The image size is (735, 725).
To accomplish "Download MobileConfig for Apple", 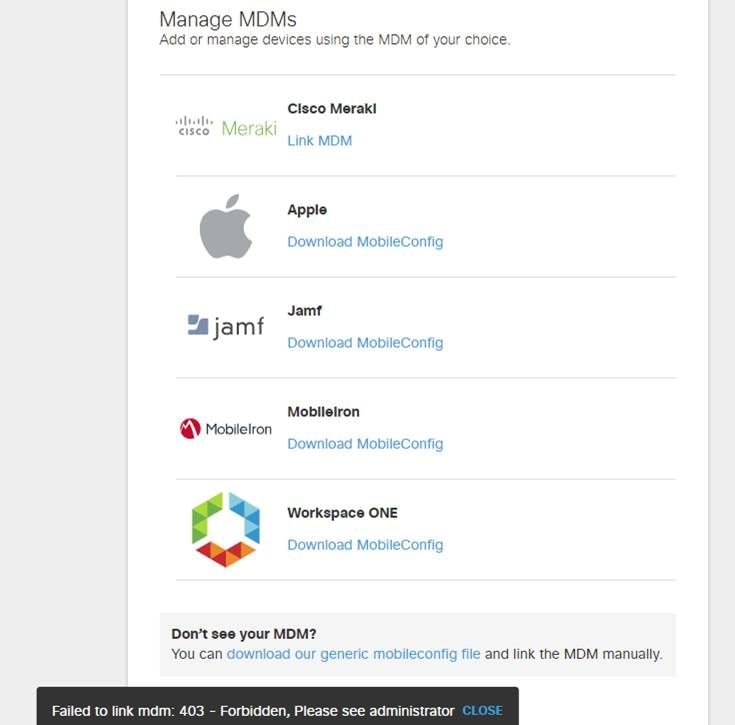I will [x=365, y=242].
